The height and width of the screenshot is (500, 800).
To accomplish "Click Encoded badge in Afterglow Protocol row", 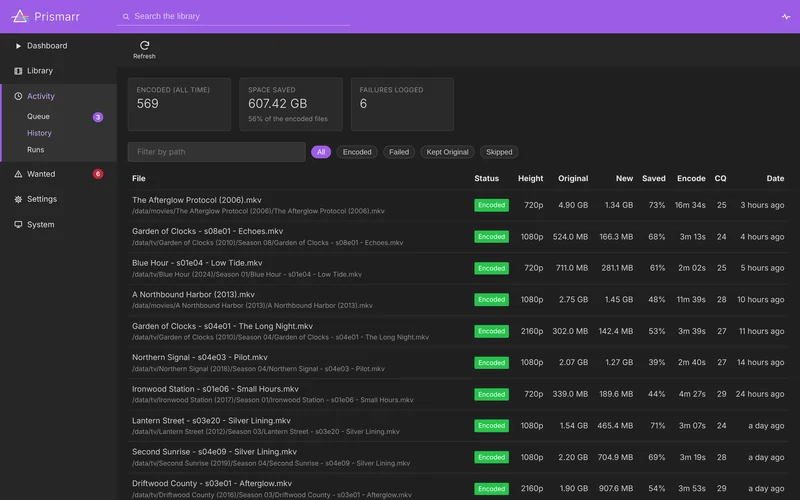I will point(491,205).
